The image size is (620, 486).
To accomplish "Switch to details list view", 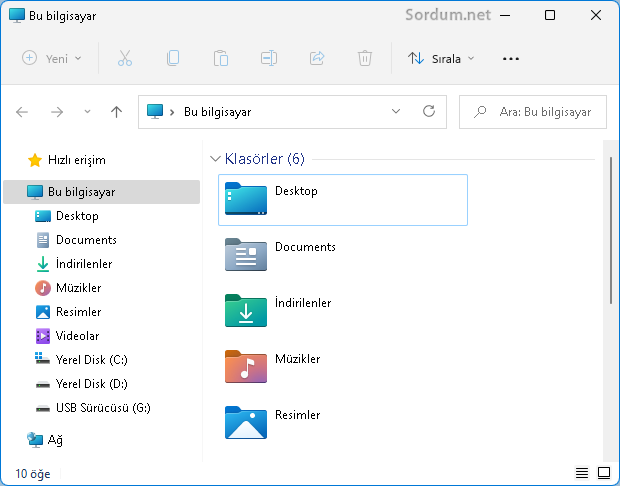I will 582,473.
